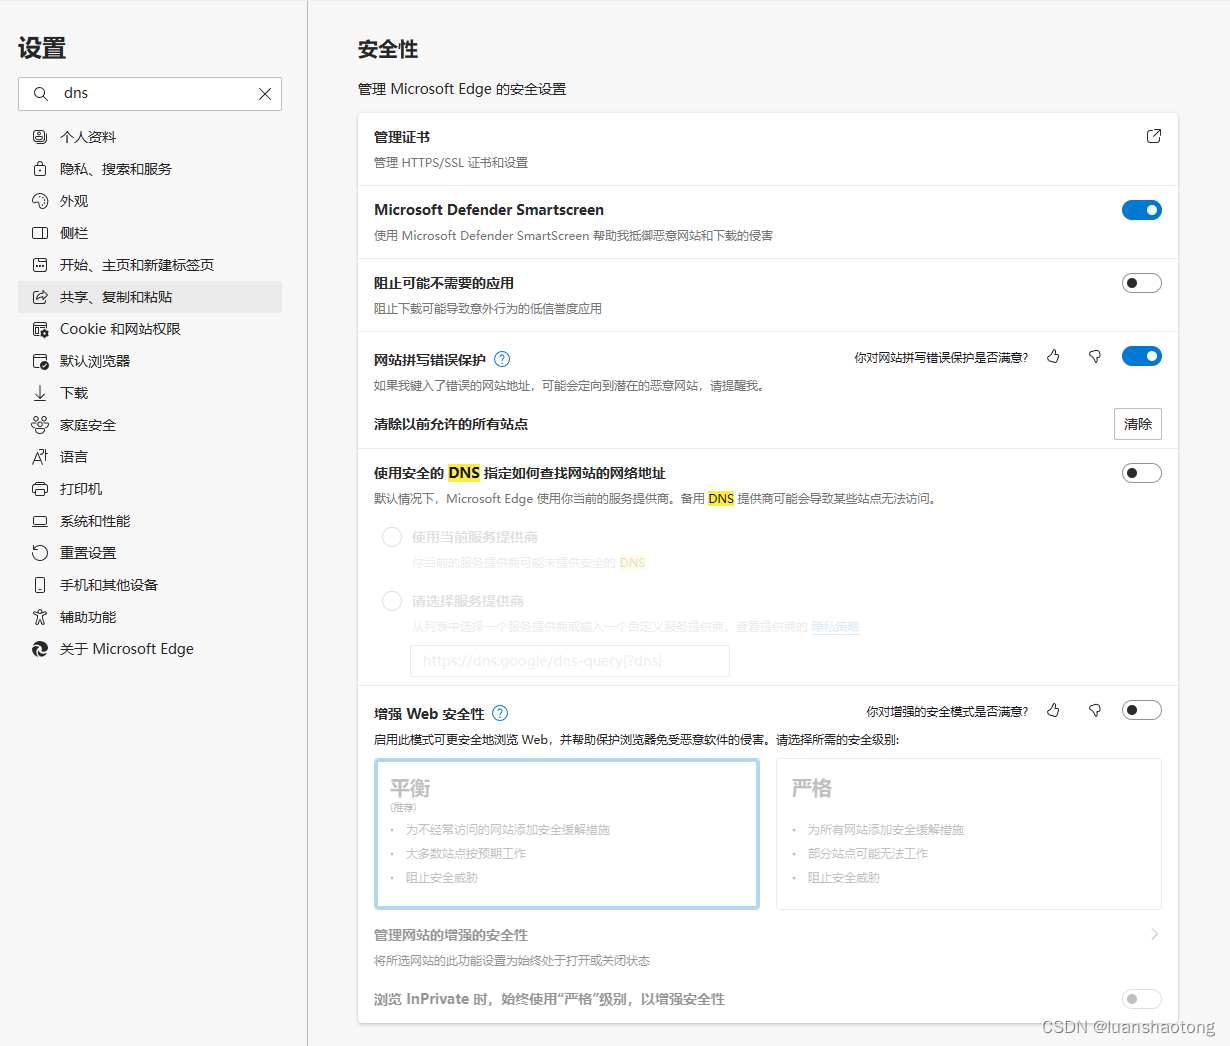Screen dimensions: 1230x1046
Task: Select 使用当前服务提供商 radio button
Action: (392, 537)
